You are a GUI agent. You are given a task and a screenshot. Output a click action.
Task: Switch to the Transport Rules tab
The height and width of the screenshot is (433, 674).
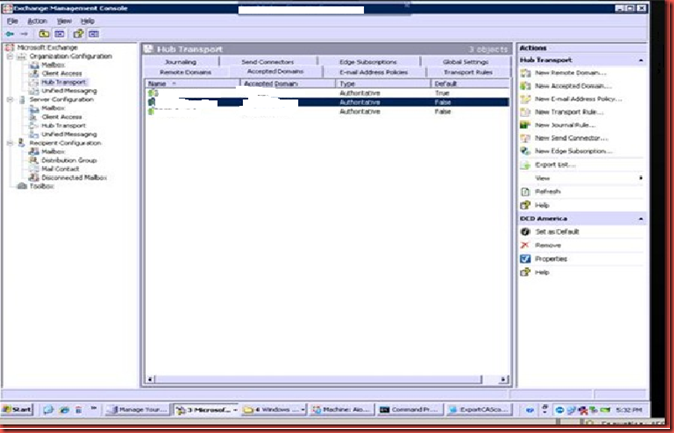[468, 72]
